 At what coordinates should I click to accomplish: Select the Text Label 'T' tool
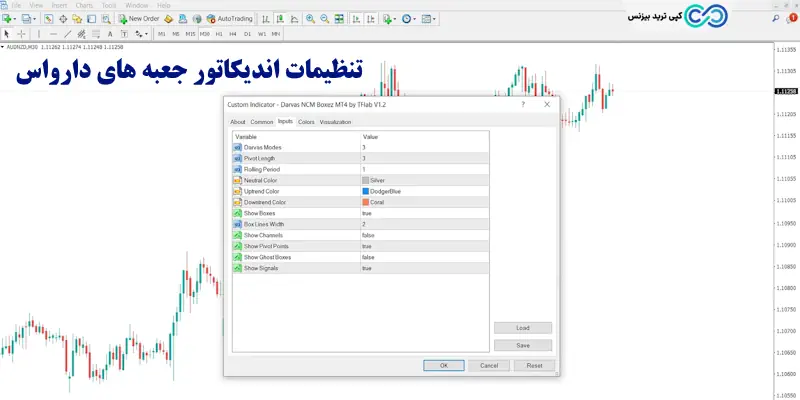coord(124,34)
